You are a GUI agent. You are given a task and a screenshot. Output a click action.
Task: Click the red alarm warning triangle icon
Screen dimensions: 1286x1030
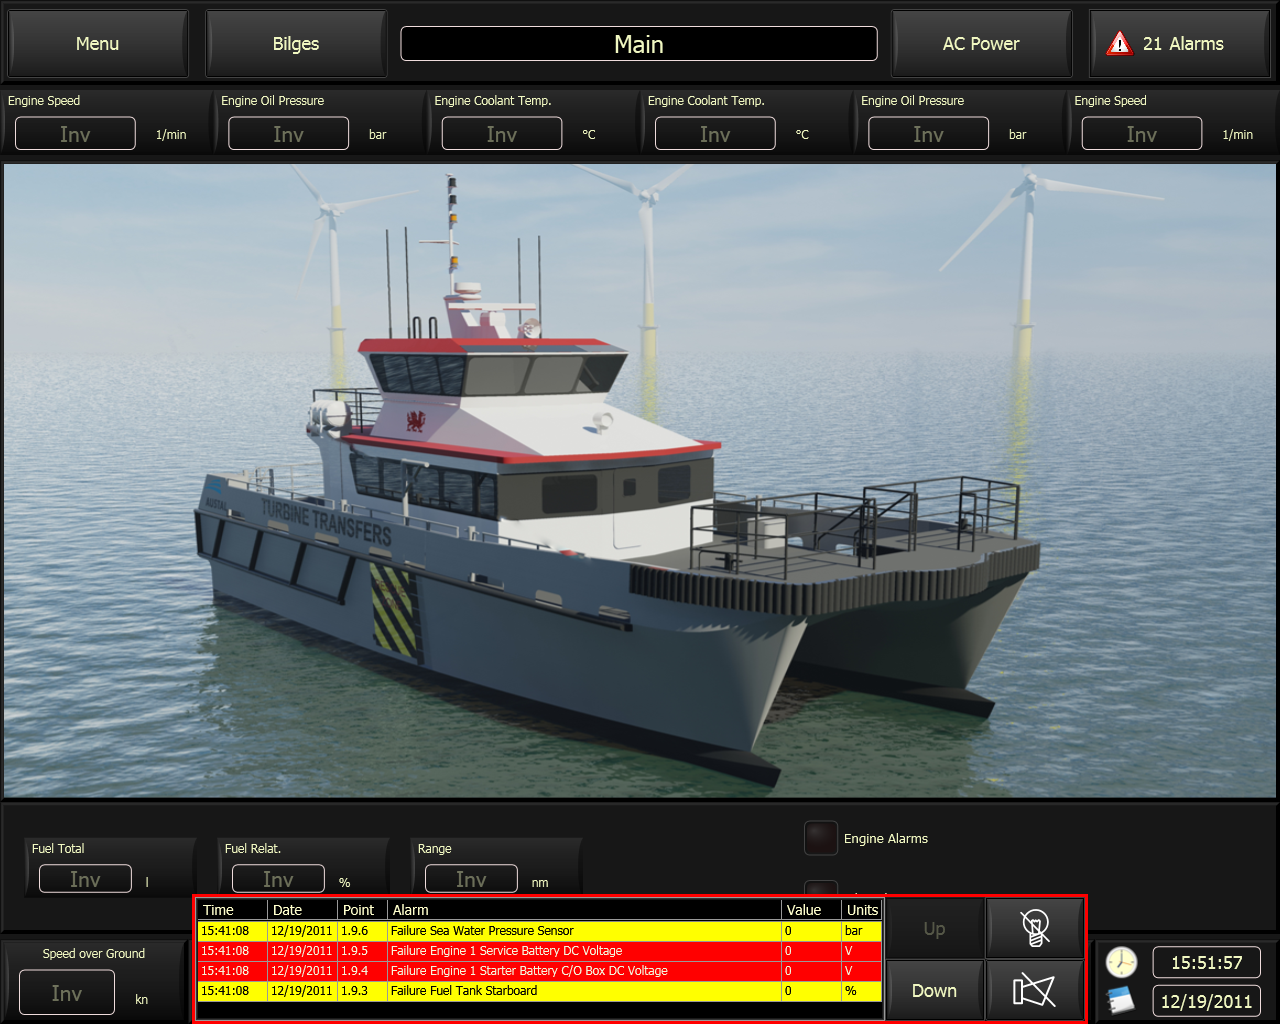(x=1119, y=44)
